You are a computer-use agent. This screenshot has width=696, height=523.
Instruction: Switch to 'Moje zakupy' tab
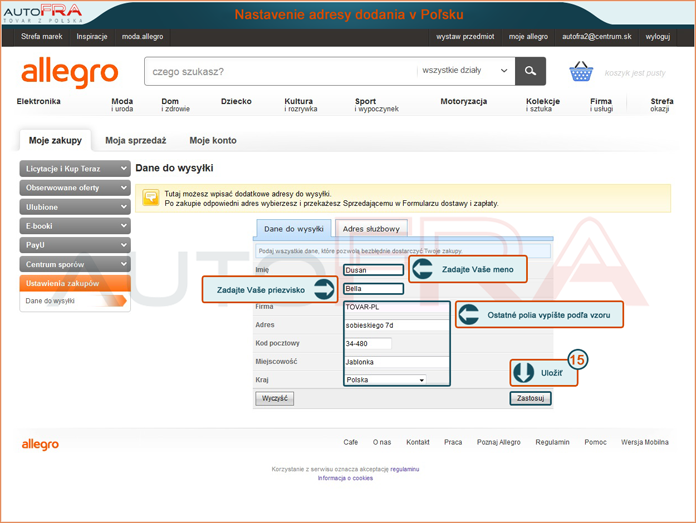55,140
